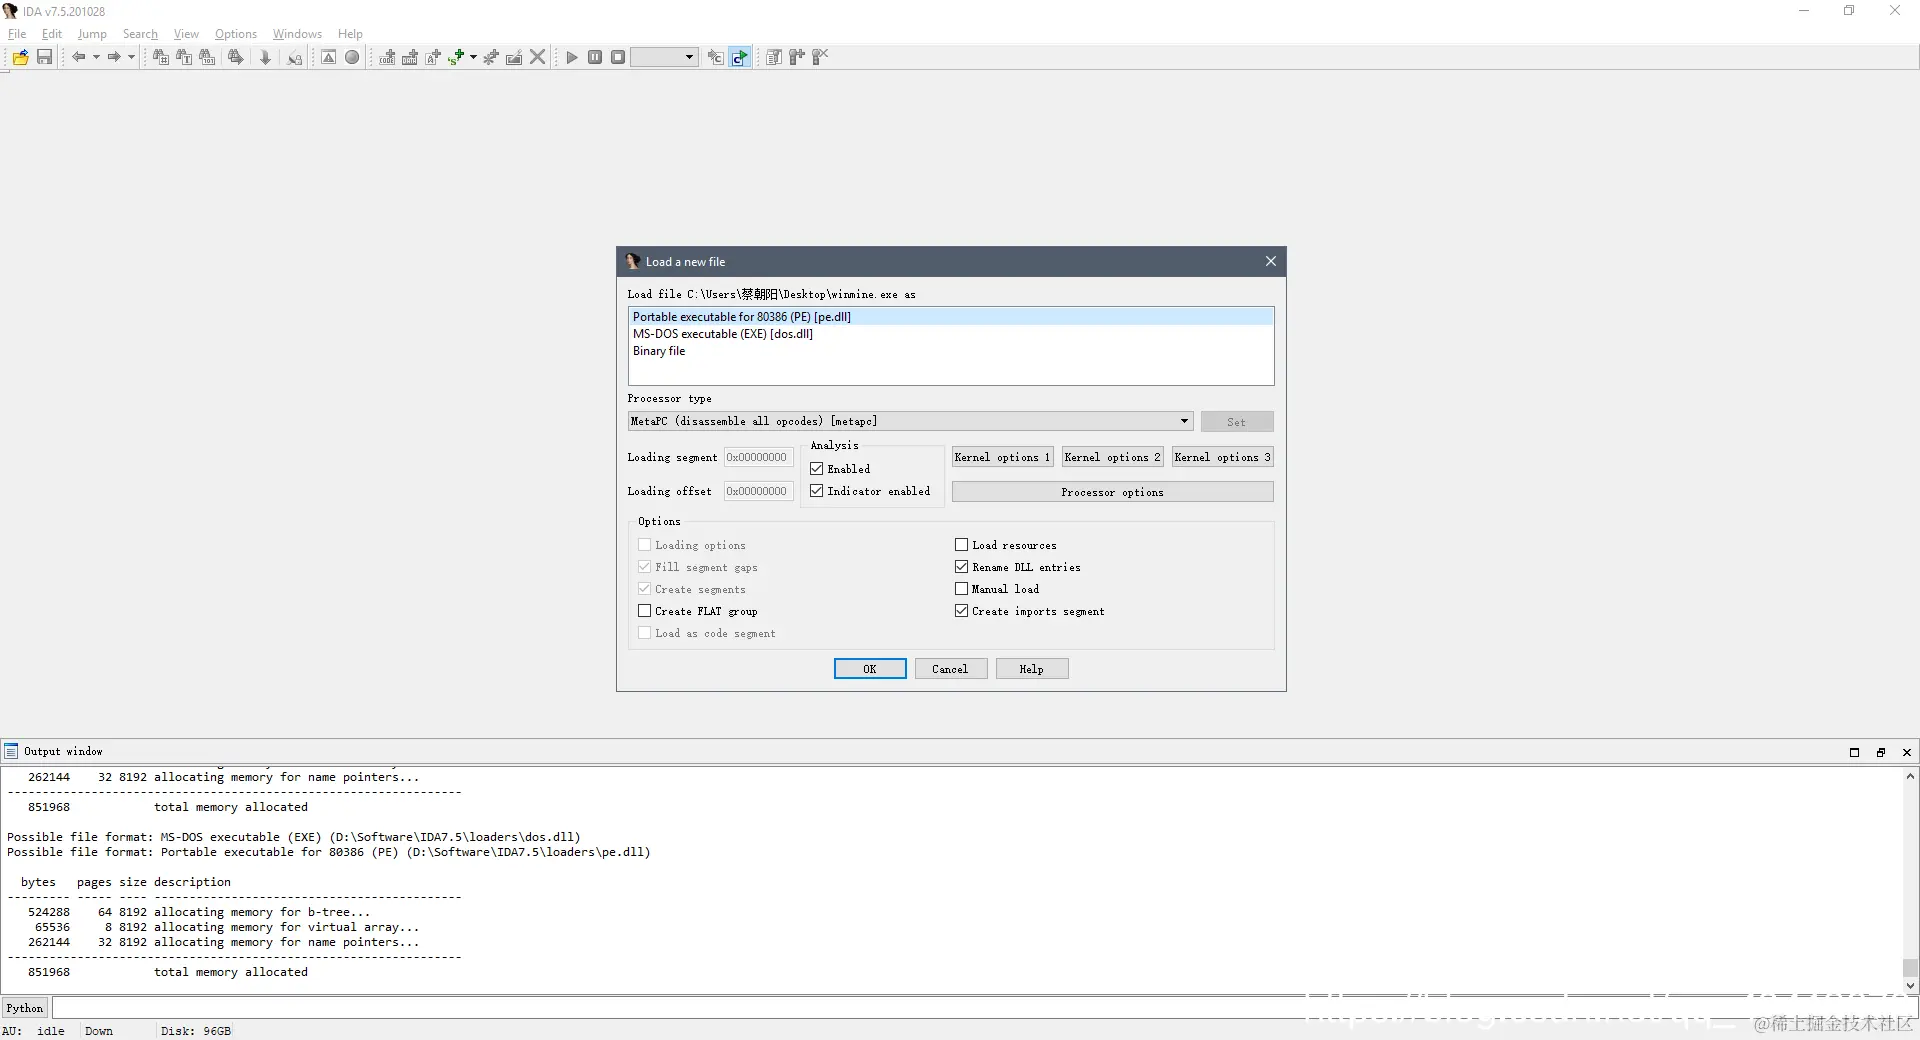Screen dimensions: 1920x1040
Task: Click the Loading offset input field
Action: click(758, 491)
